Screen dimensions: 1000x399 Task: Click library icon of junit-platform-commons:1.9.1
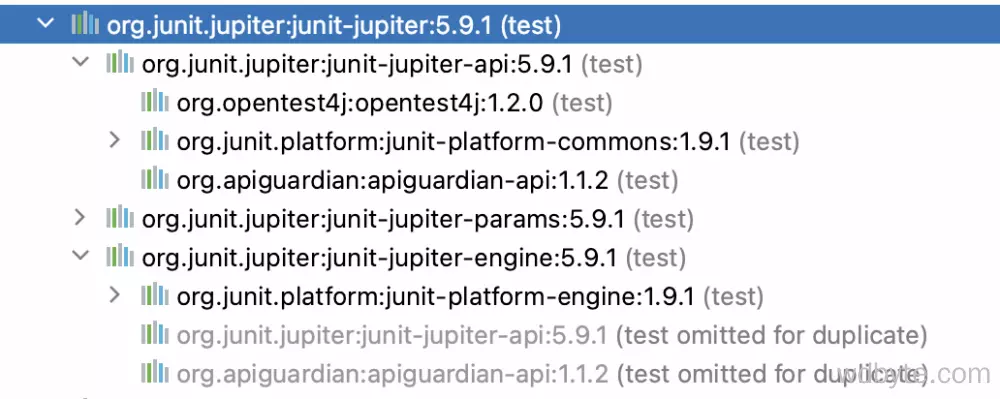(155, 140)
